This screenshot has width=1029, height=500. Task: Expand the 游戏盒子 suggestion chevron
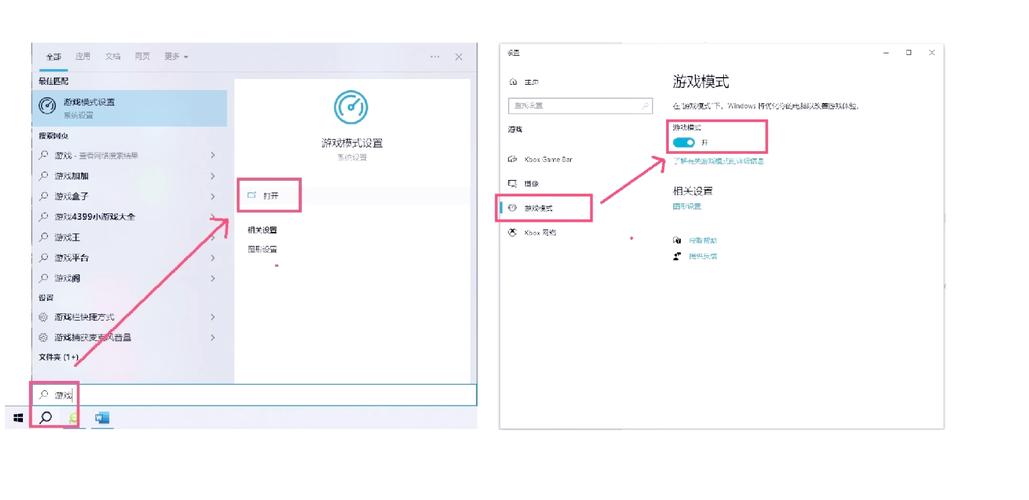point(213,196)
